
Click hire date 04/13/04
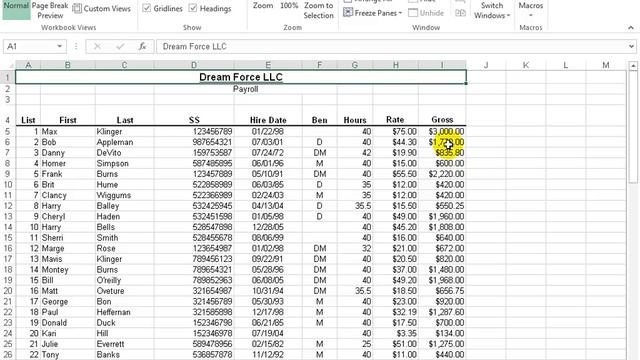coord(268,206)
